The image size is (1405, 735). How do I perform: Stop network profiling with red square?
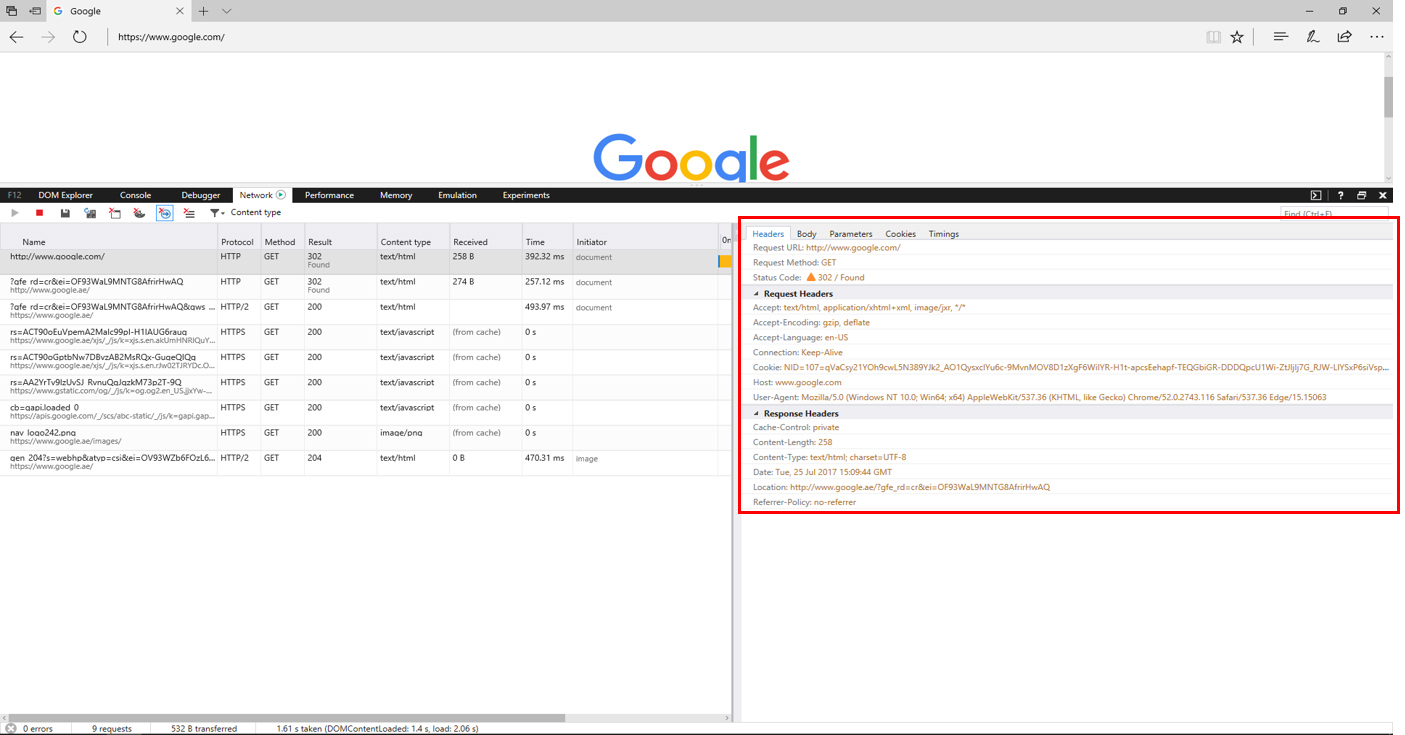click(40, 213)
